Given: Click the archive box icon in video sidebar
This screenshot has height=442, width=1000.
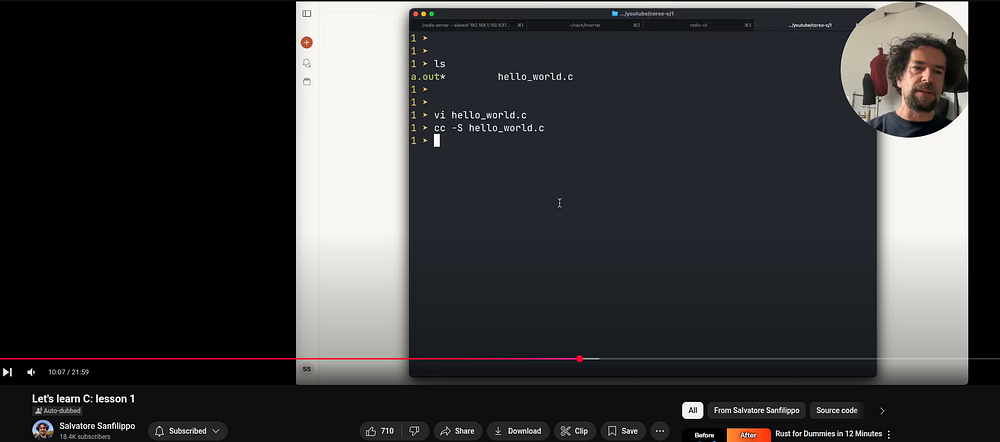Looking at the screenshot, I should (307, 82).
